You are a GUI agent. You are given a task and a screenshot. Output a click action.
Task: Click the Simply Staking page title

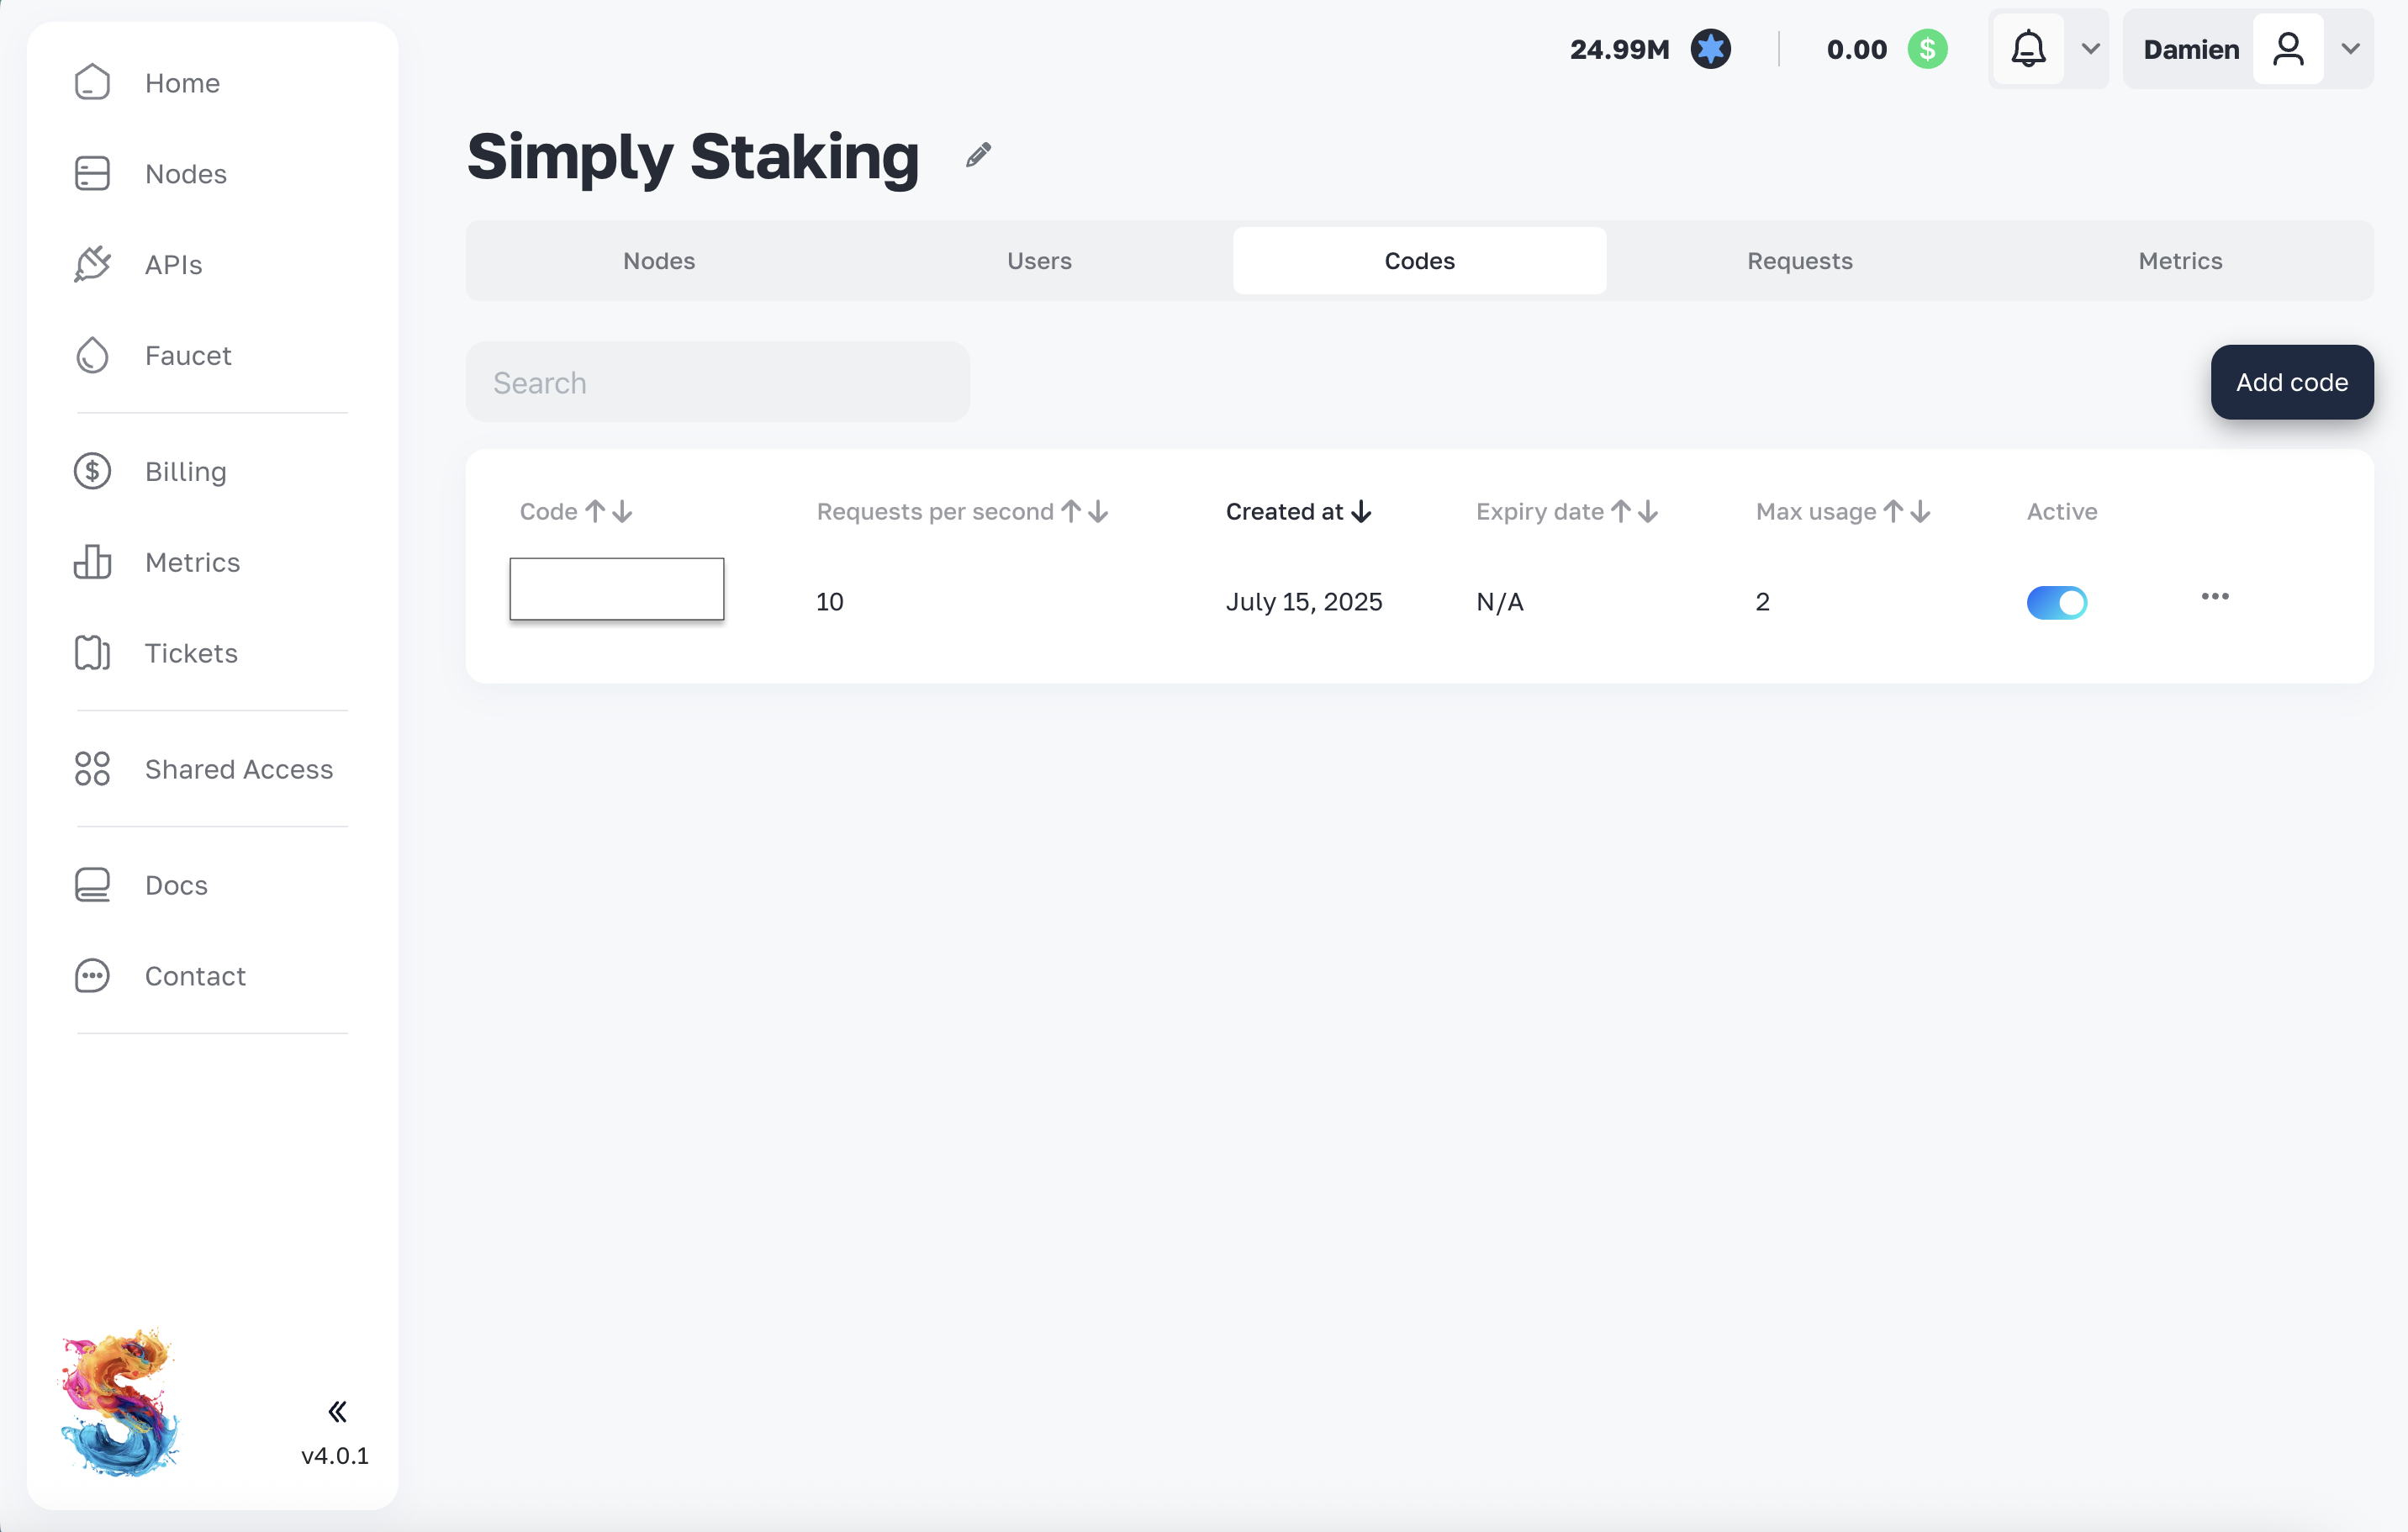click(x=693, y=157)
